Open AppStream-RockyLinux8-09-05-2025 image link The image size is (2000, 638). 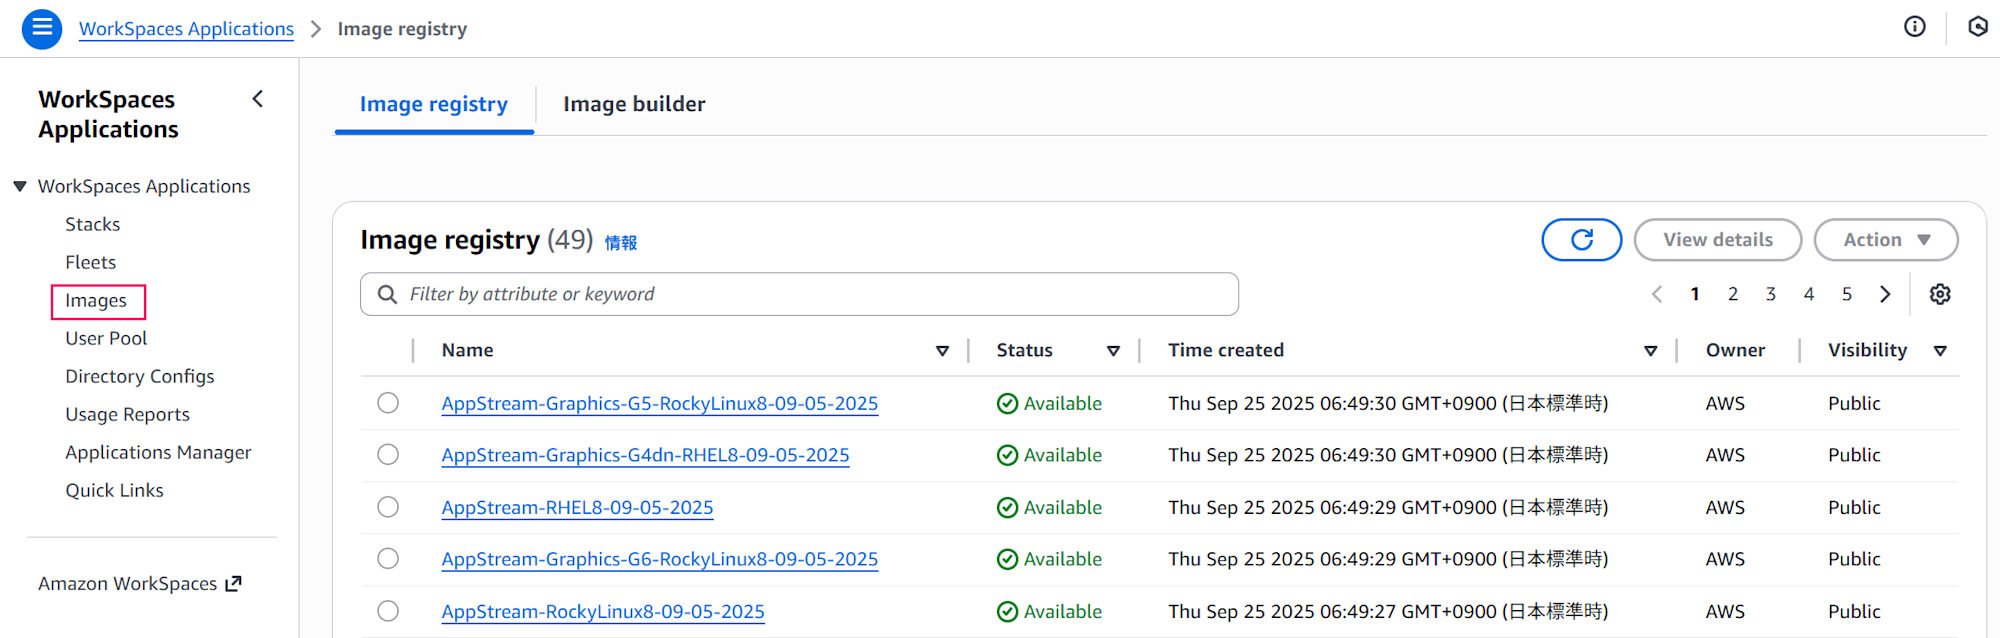tap(603, 612)
